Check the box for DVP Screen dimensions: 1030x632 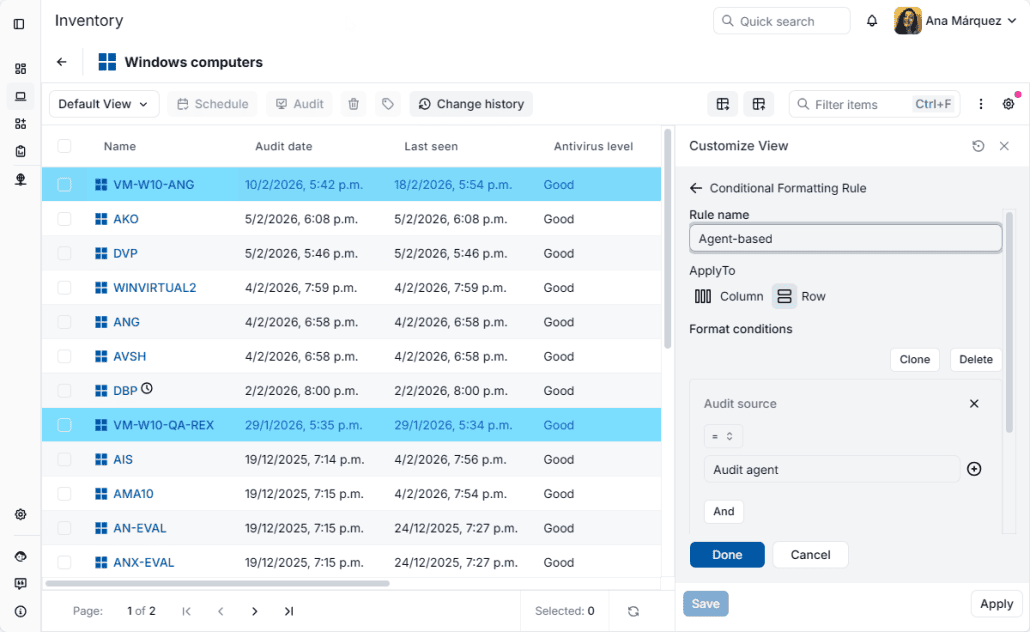[x=64, y=253]
